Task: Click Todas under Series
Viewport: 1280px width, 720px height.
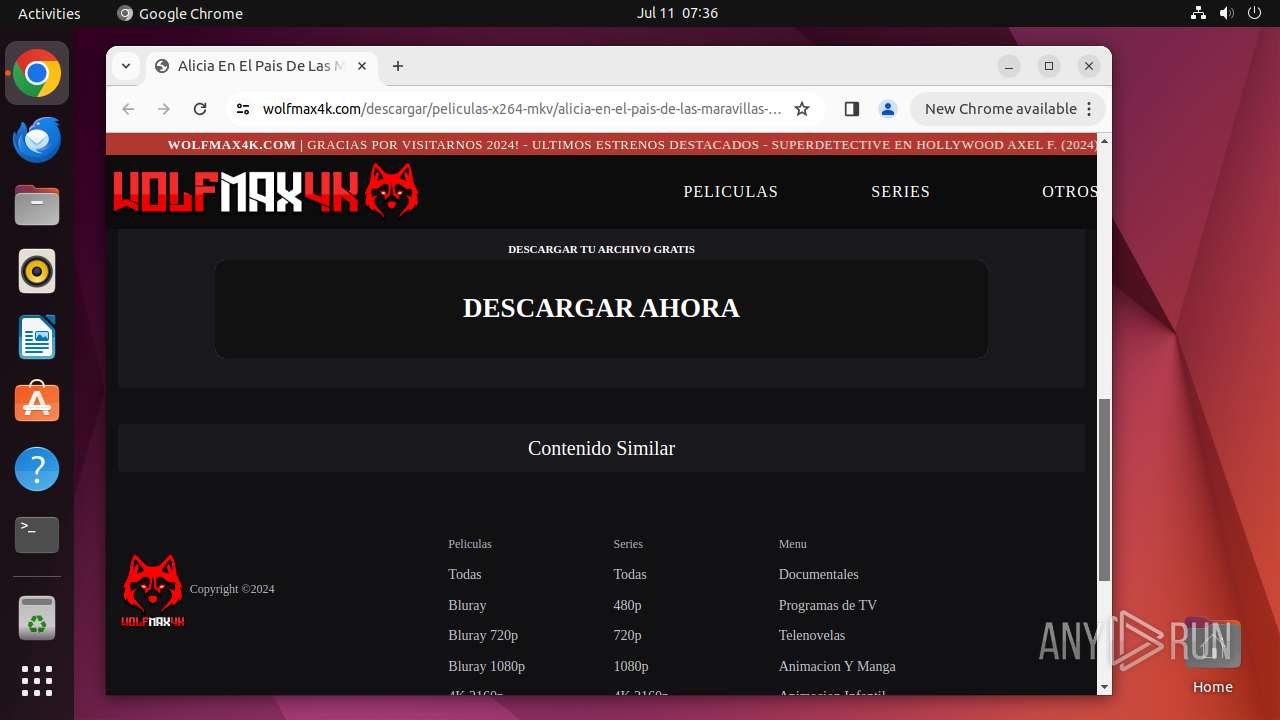Action: (x=630, y=574)
